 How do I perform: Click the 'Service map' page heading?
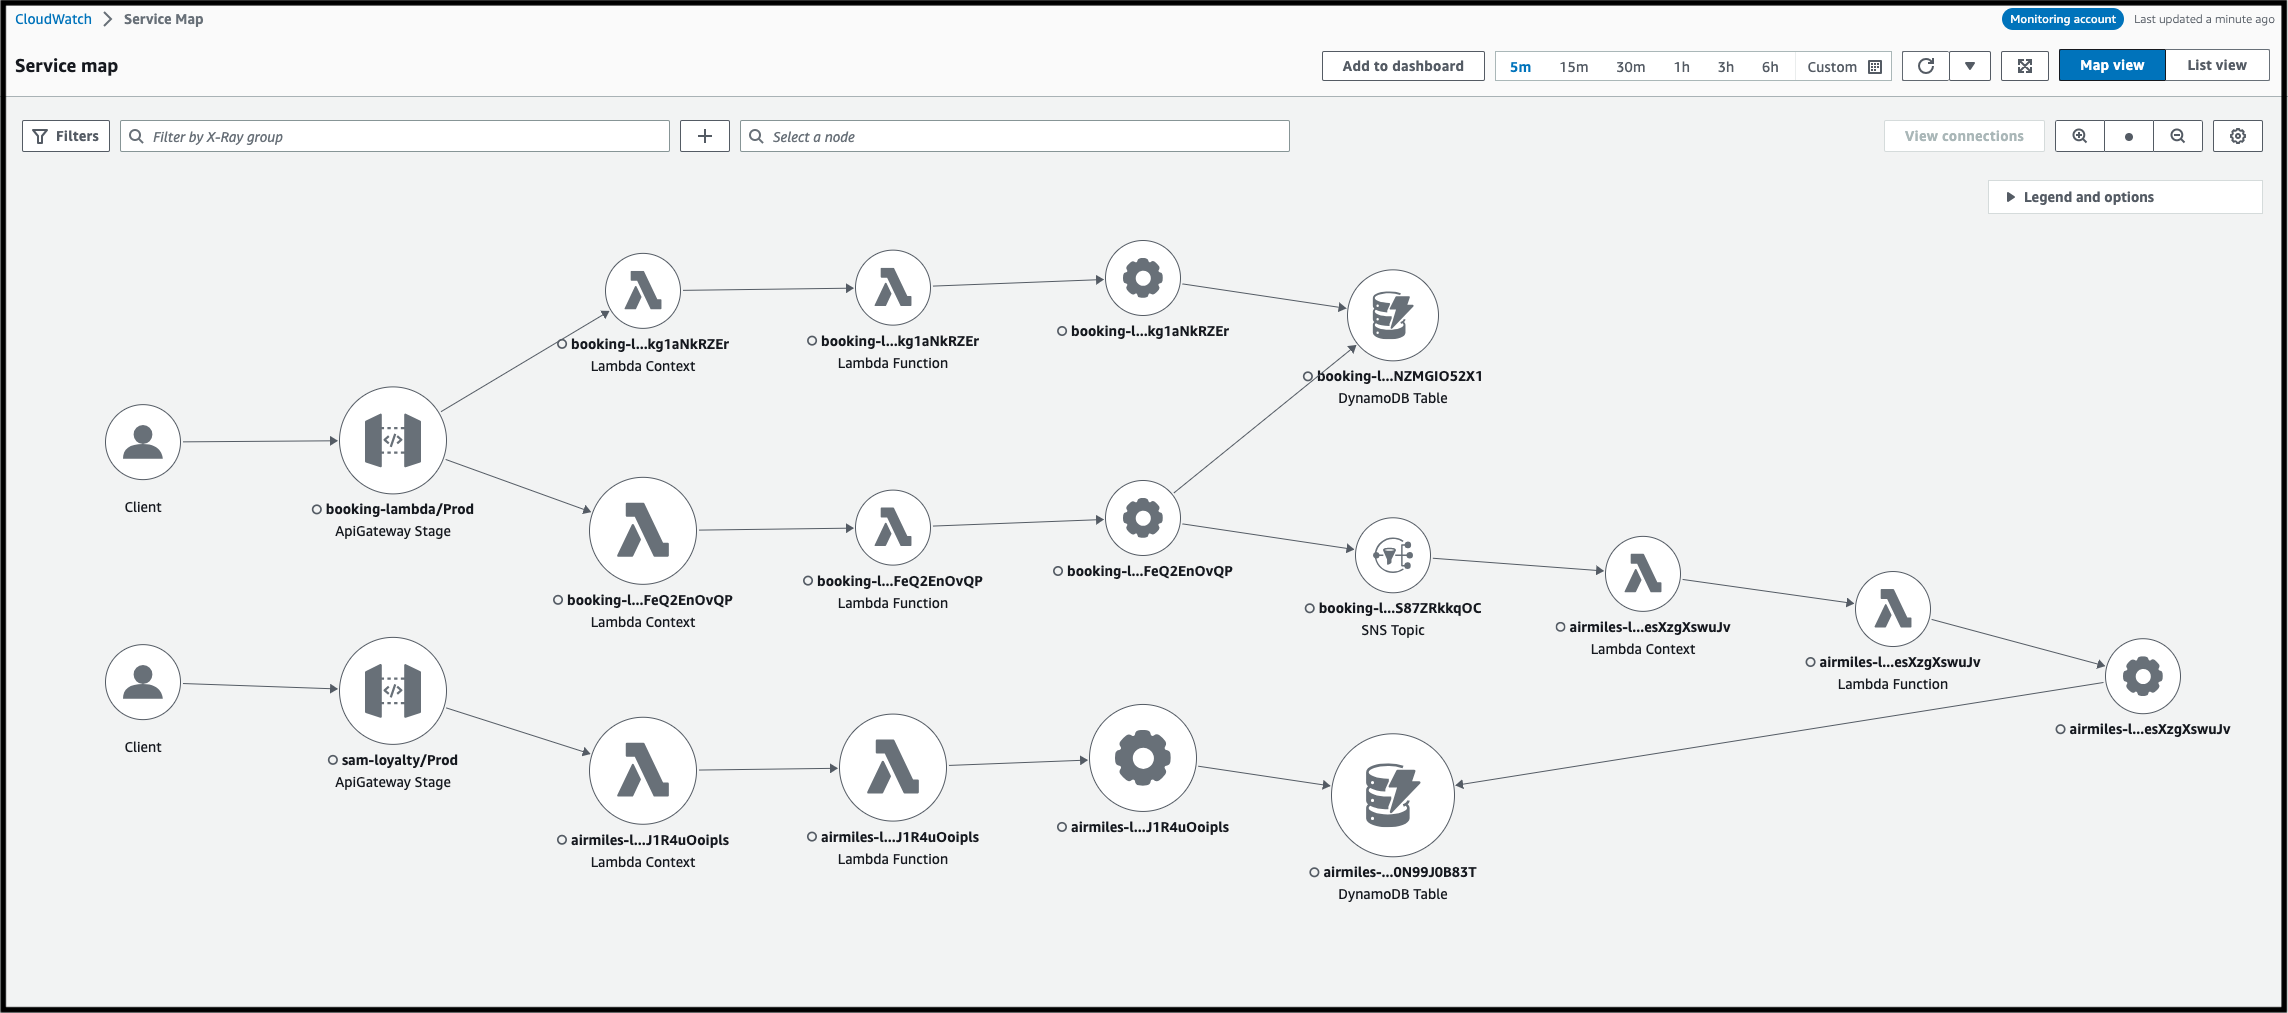[66, 66]
